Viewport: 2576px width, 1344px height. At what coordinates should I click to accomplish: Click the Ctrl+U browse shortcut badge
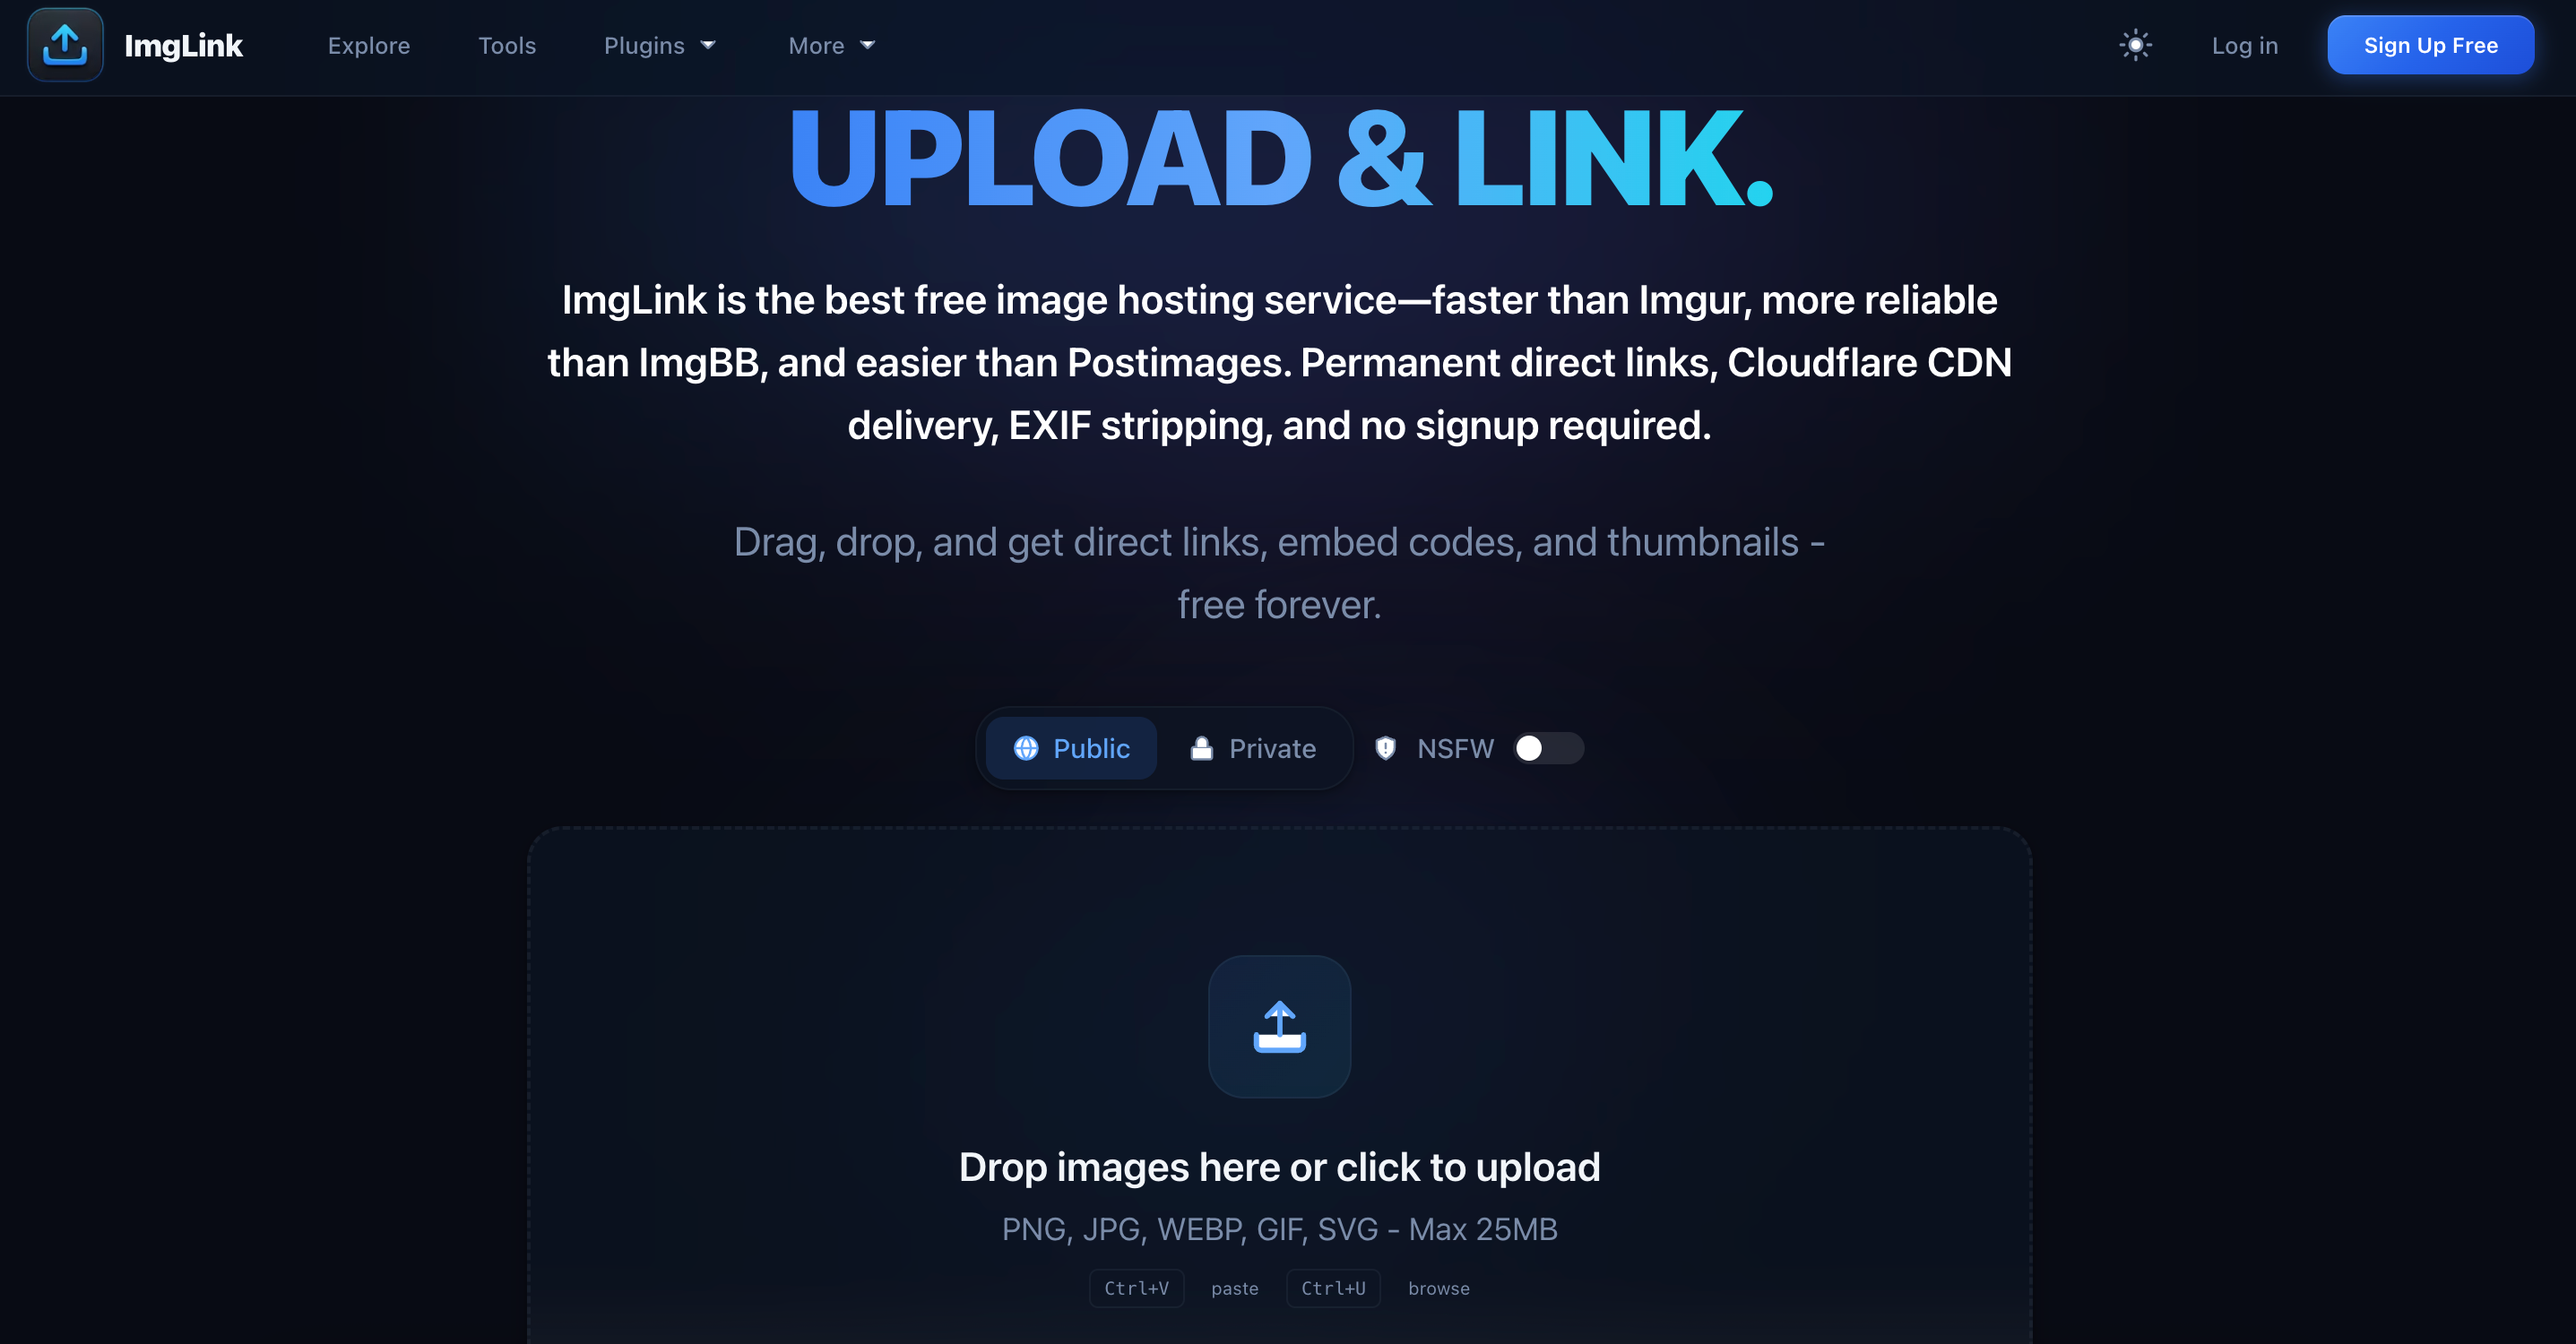[x=1333, y=1288]
